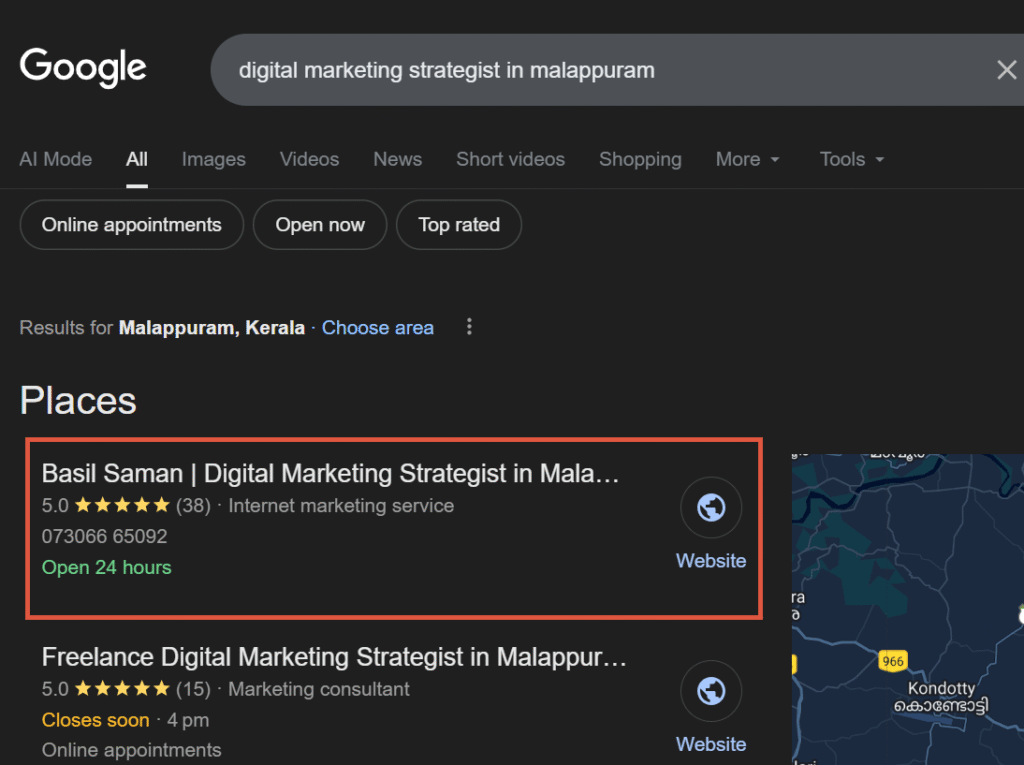Clear the search box with X icon
The height and width of the screenshot is (765, 1024).
click(1006, 70)
